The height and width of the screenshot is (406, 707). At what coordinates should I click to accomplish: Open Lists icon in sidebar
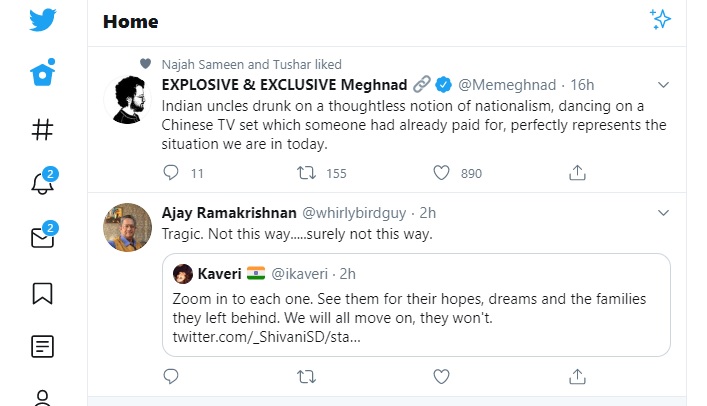click(x=42, y=347)
